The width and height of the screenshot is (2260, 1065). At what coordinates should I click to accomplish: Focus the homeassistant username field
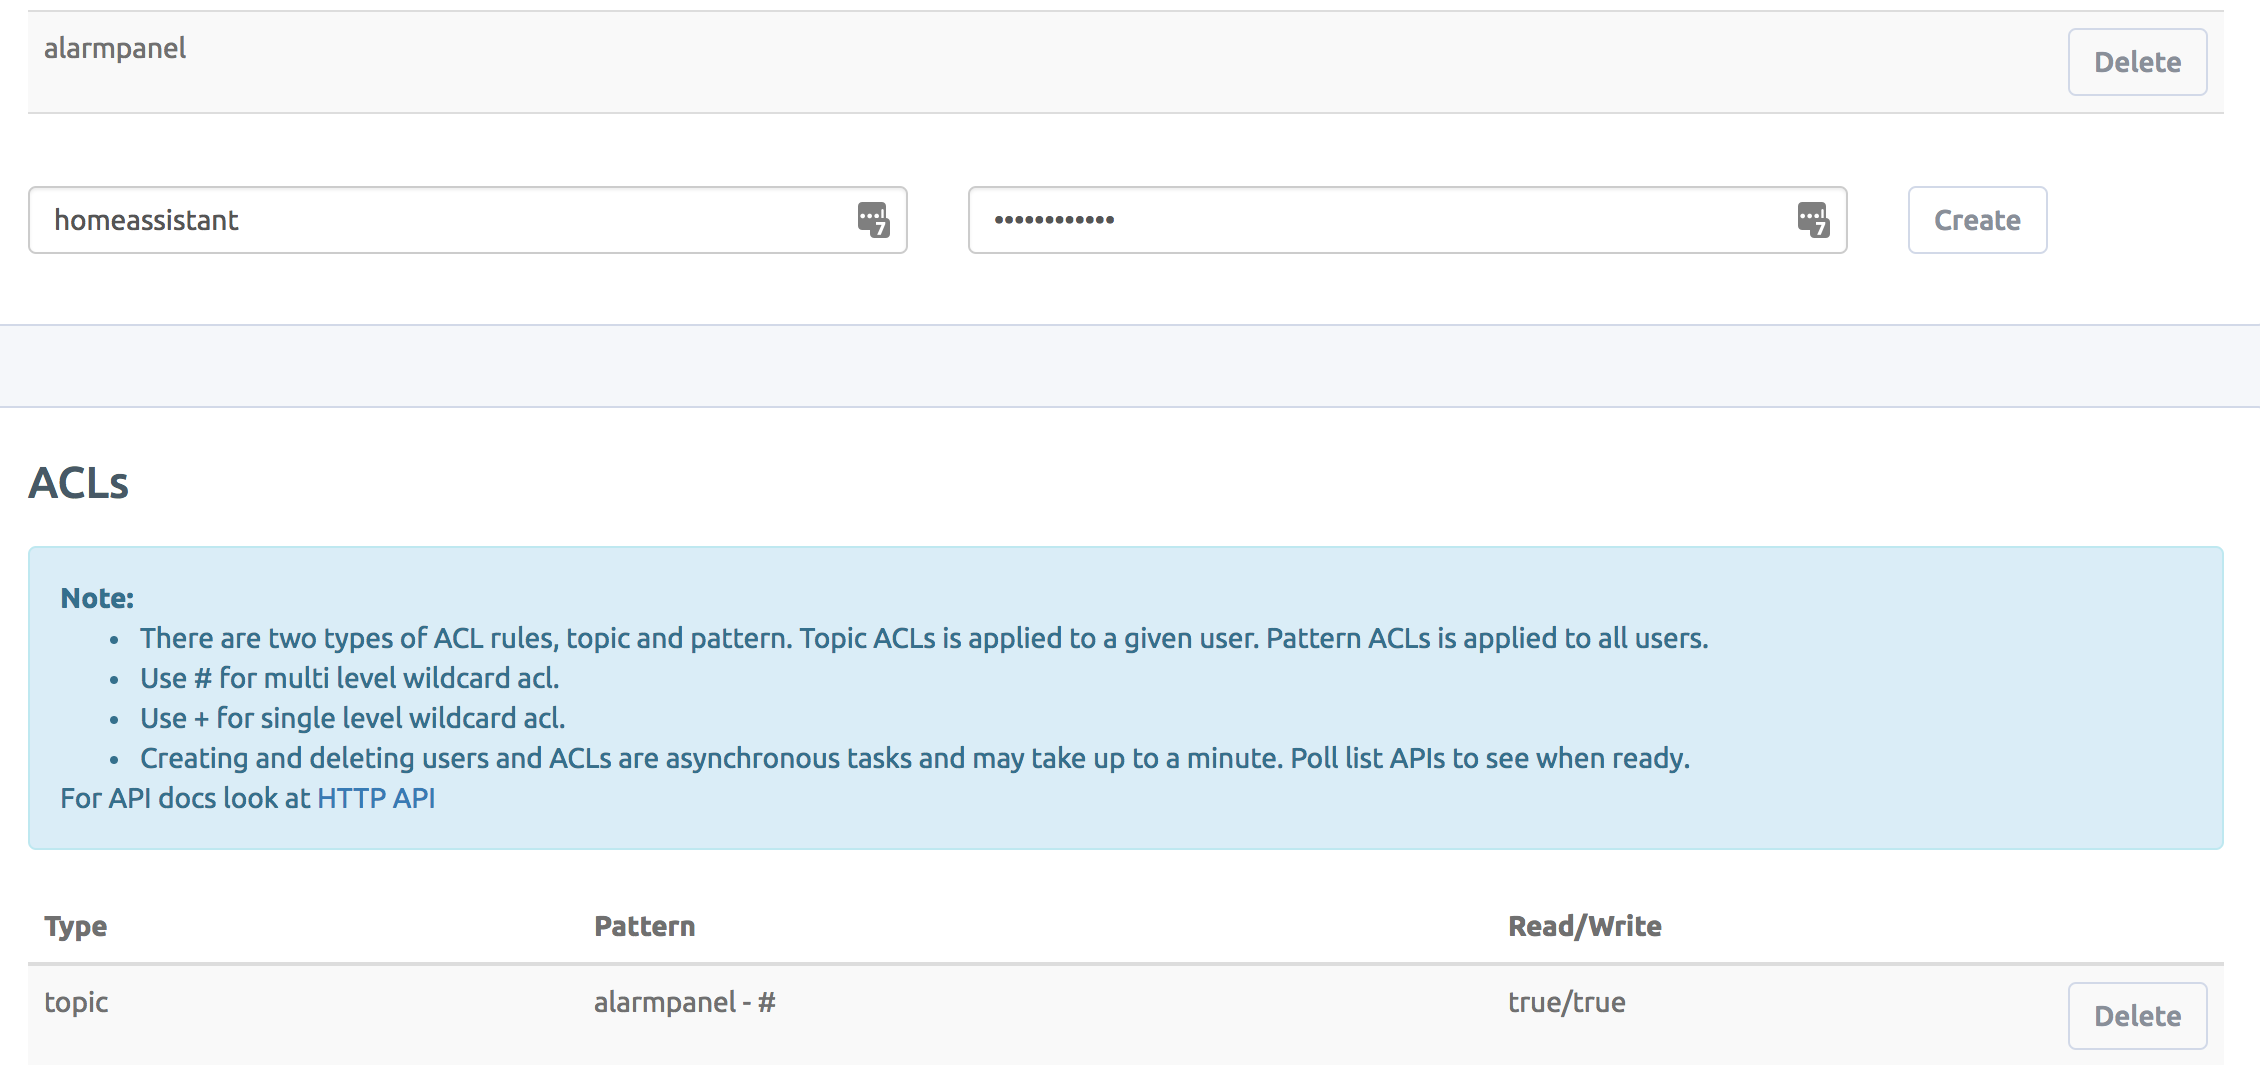[440, 220]
